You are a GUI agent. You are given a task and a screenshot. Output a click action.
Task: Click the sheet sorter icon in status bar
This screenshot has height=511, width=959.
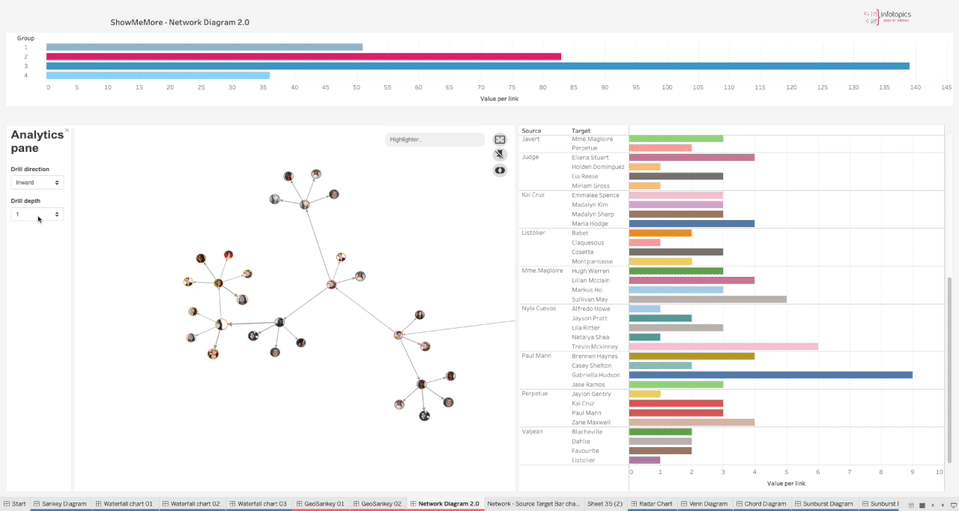click(922, 505)
